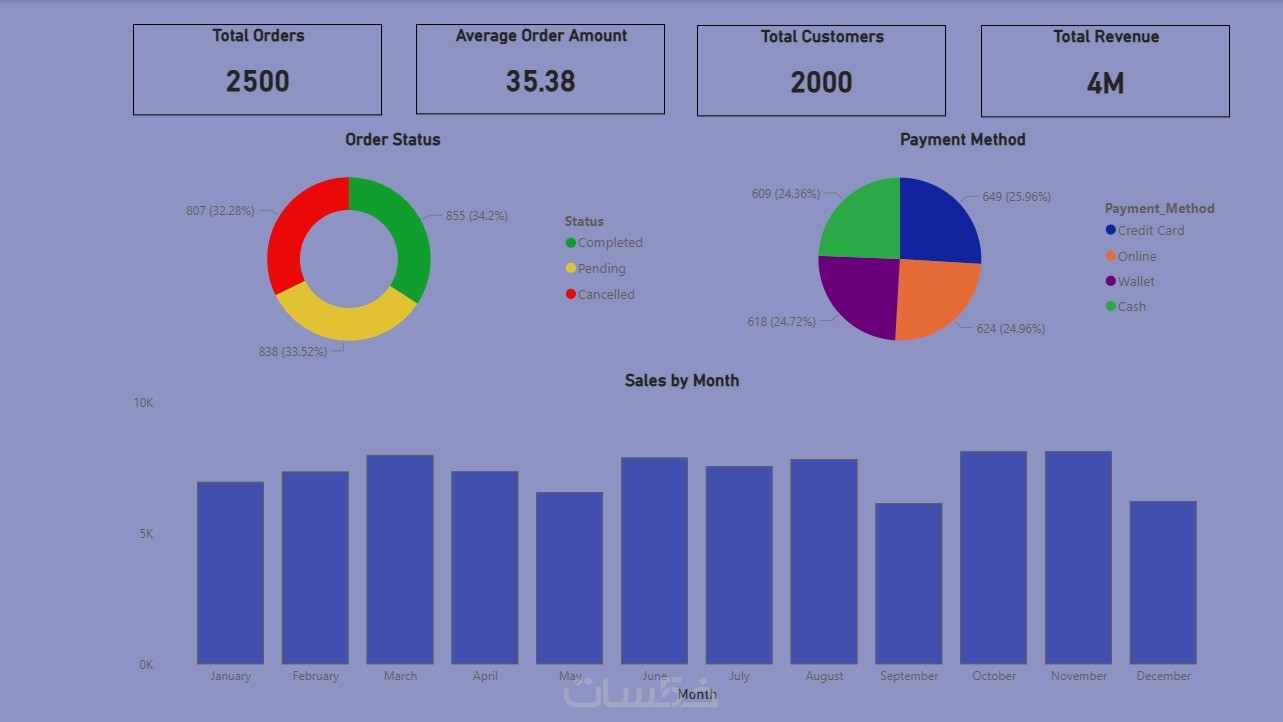Click the September x-axis label
This screenshot has height=722, width=1283.
909,676
